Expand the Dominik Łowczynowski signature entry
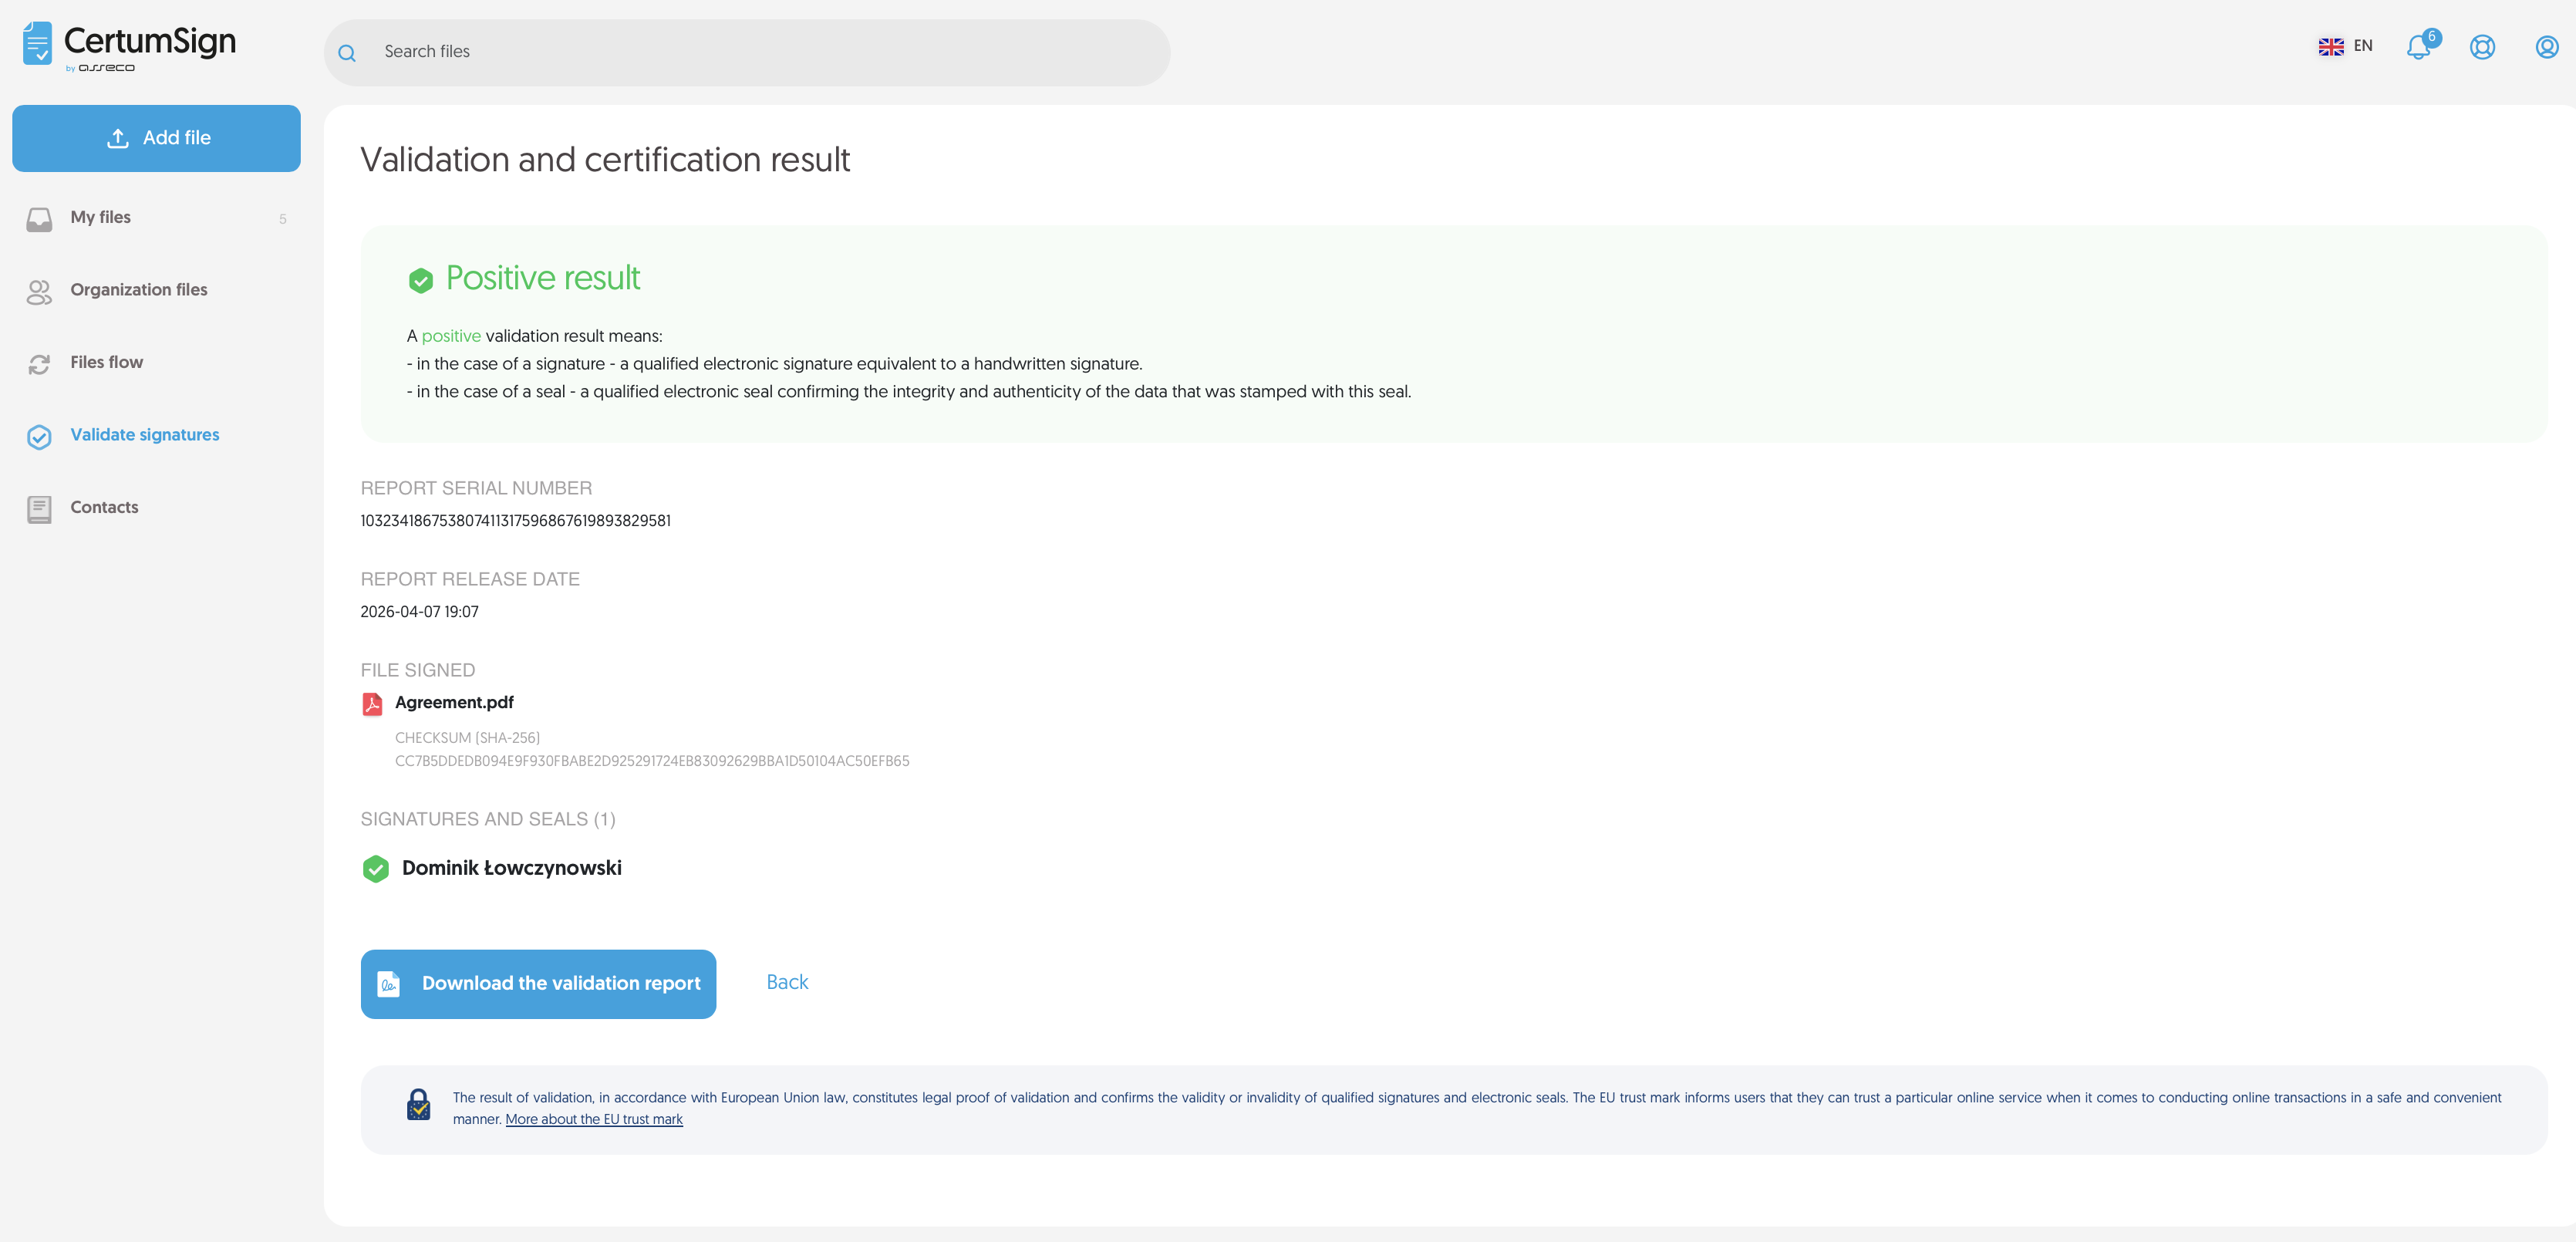Viewport: 2576px width, 1242px height. 512,868
